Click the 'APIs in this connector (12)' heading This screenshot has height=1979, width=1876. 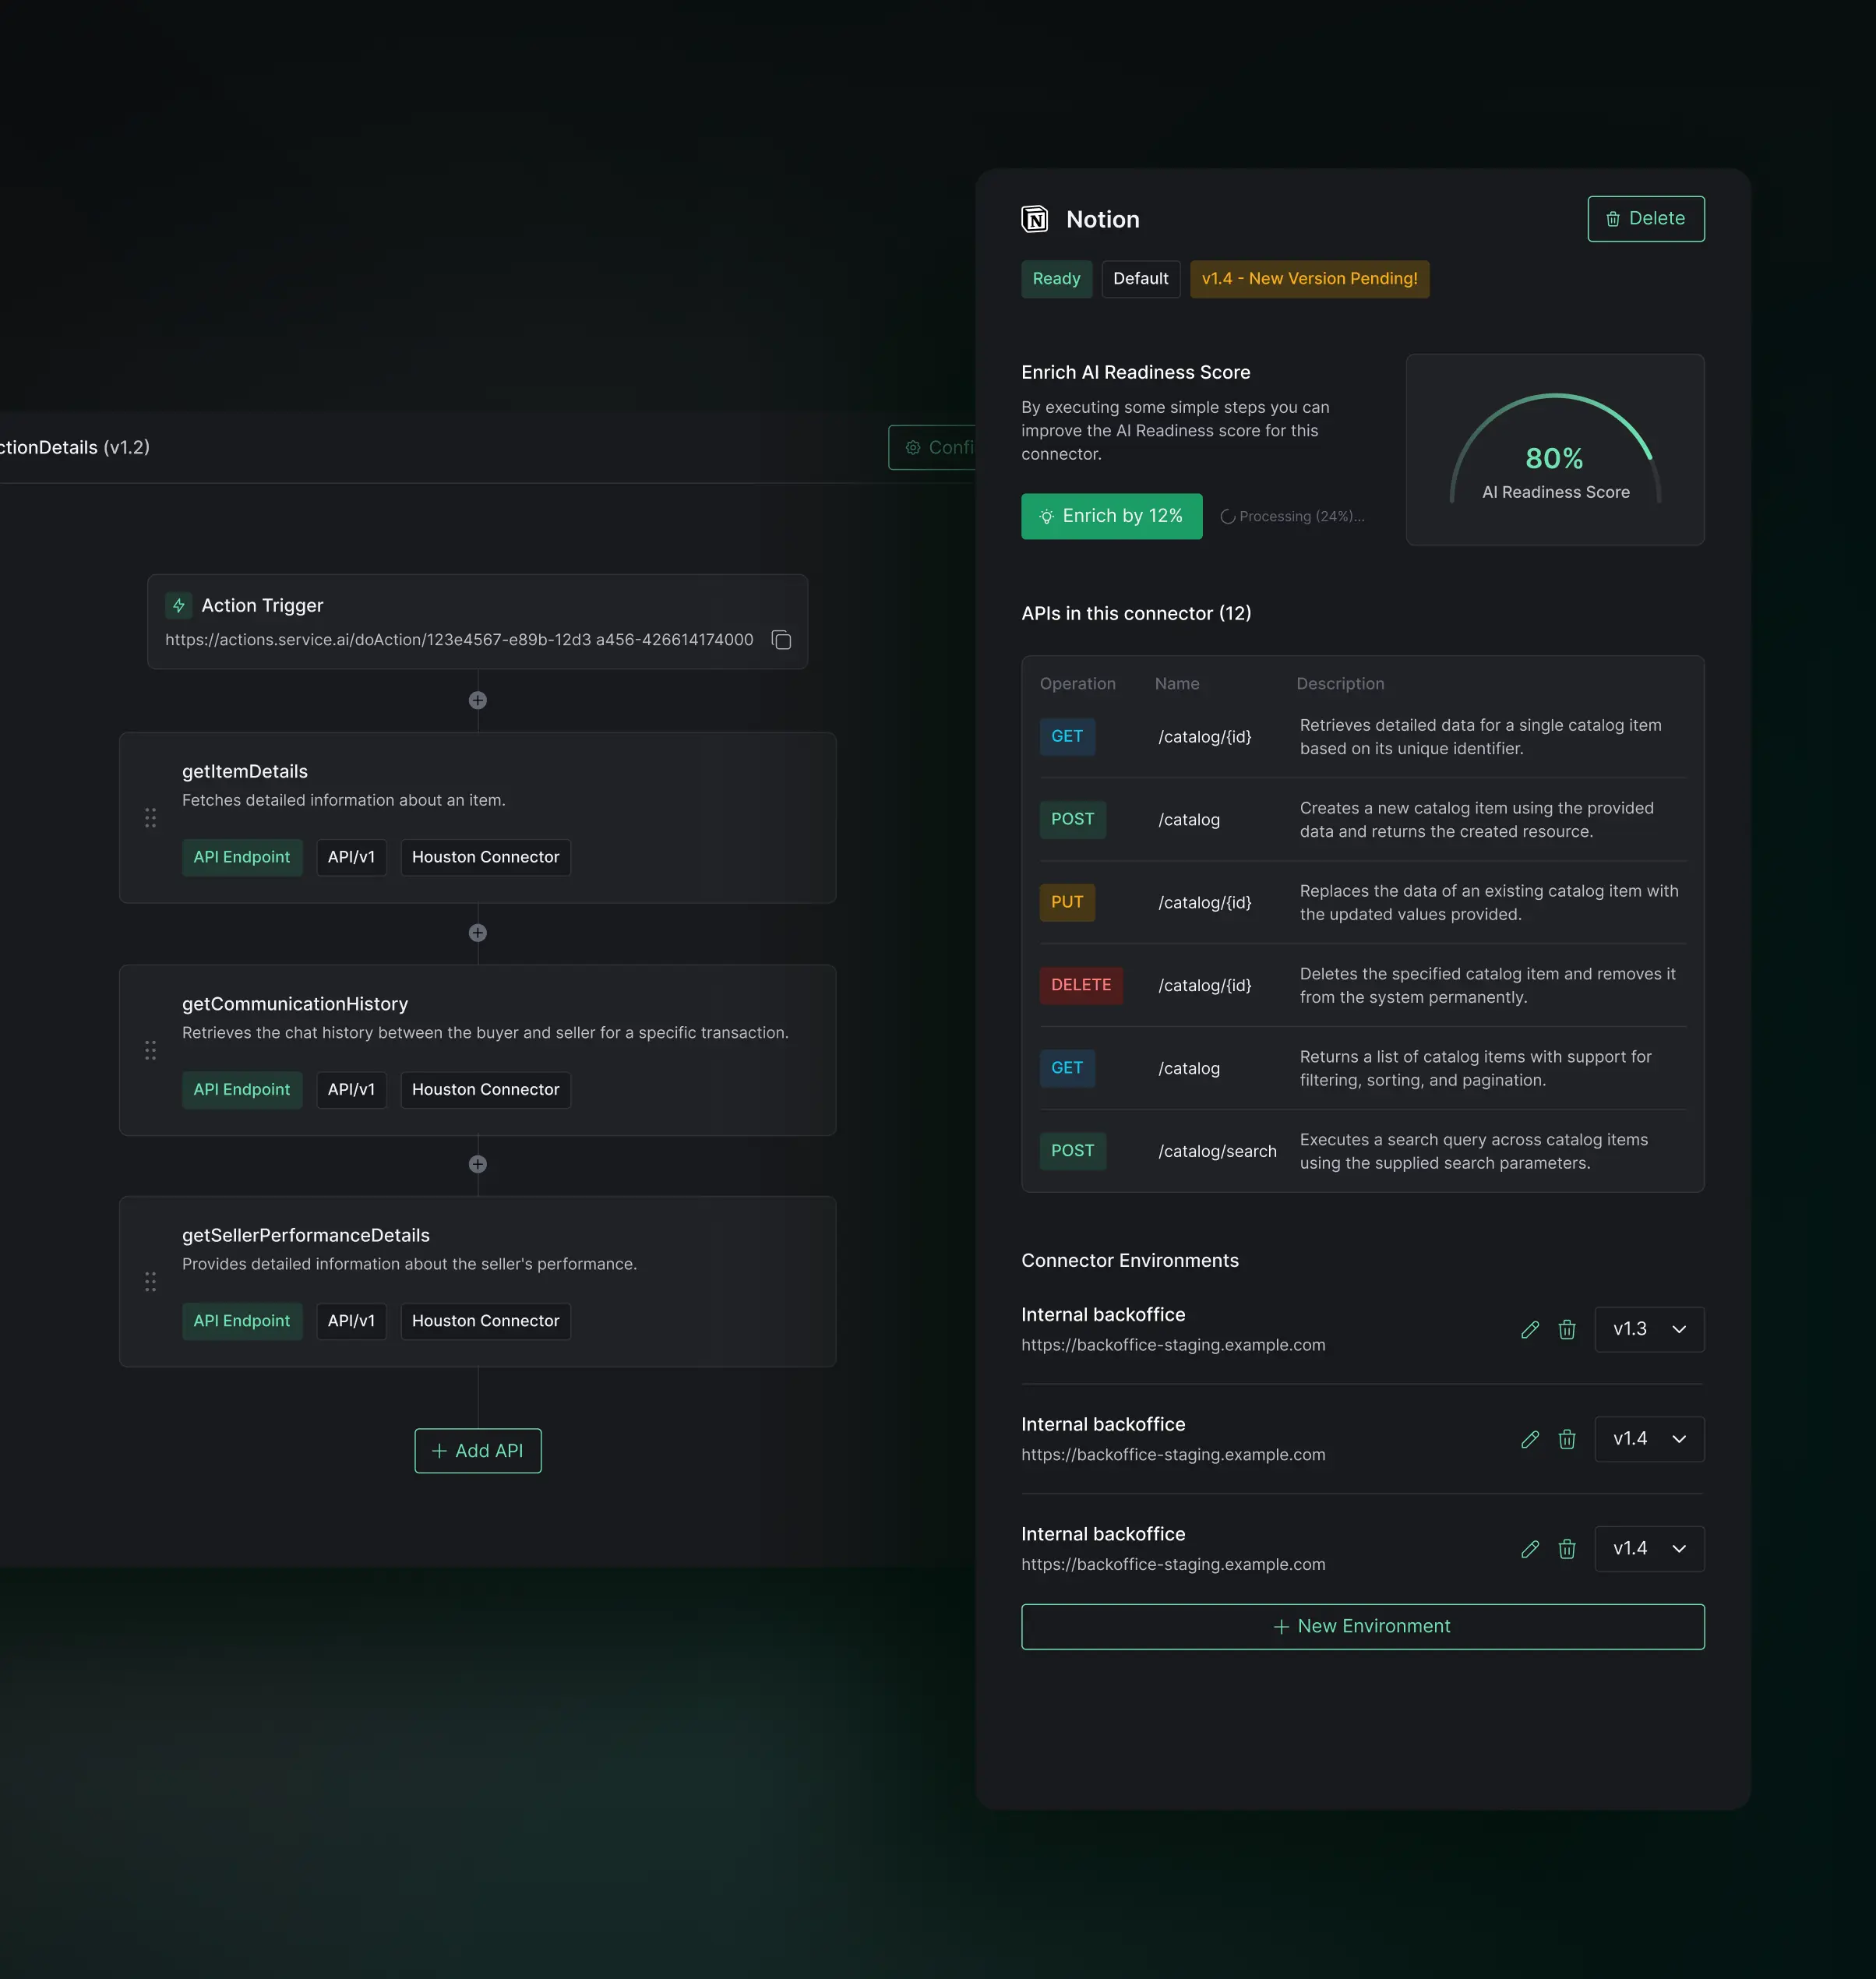tap(1136, 614)
